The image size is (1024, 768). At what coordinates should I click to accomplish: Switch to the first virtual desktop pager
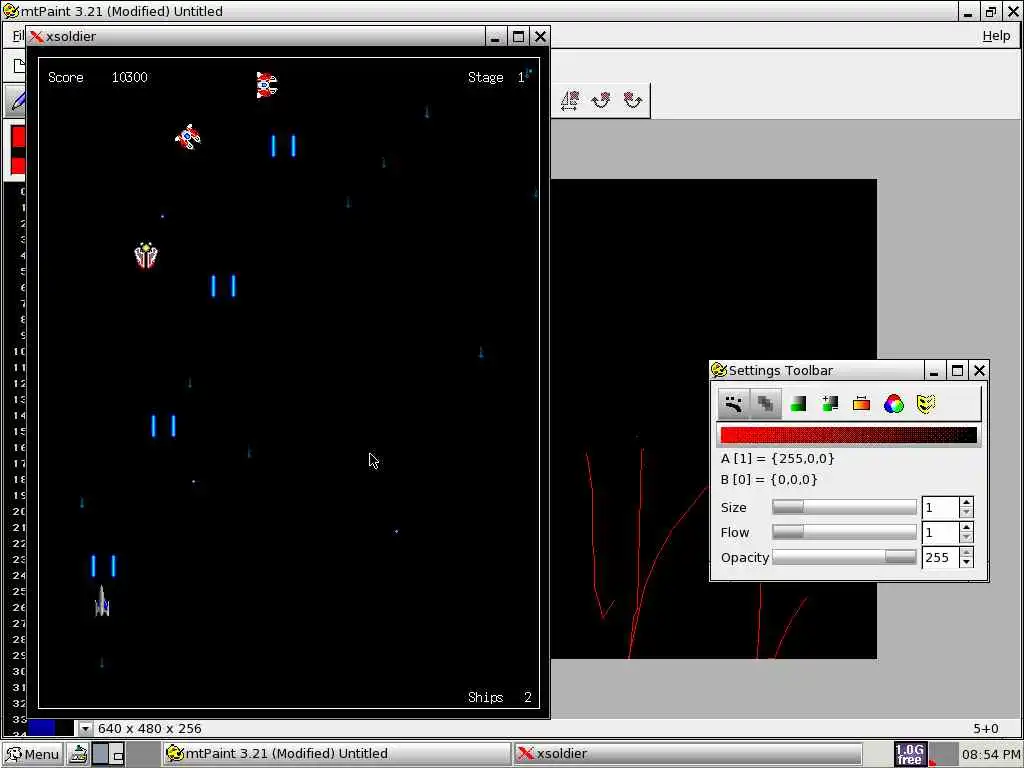[x=100, y=754]
